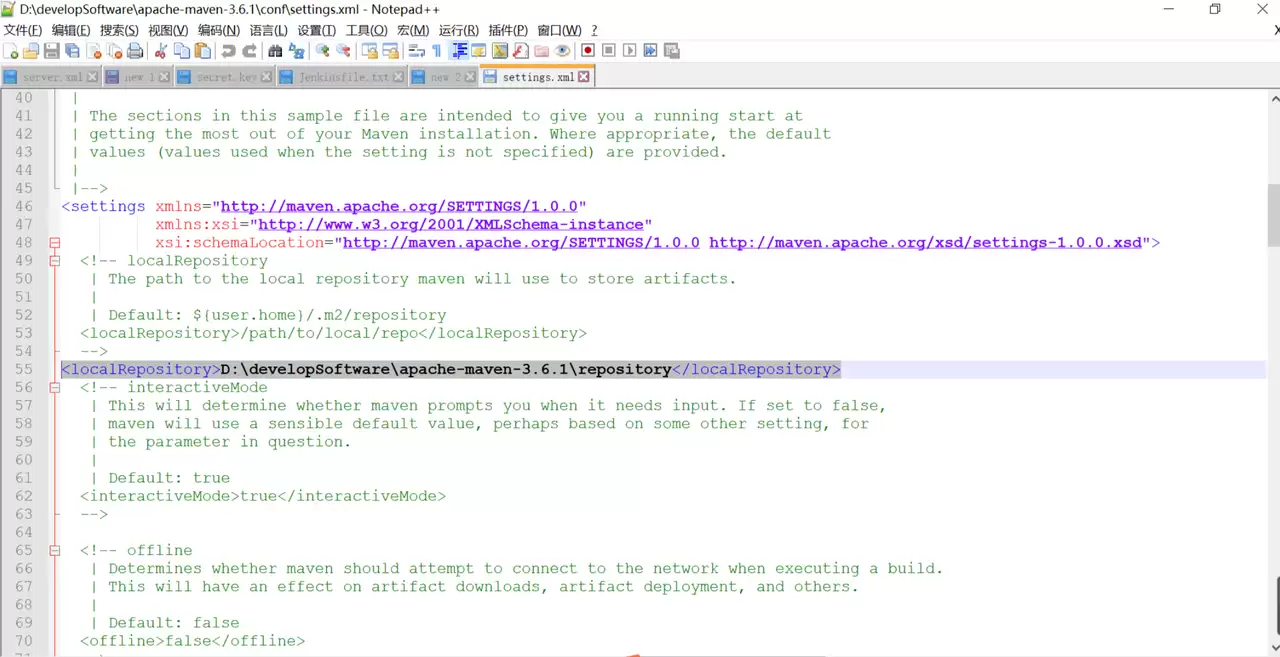This screenshot has height=657, width=1280.
Task: Start recording a macro
Action: click(588, 51)
